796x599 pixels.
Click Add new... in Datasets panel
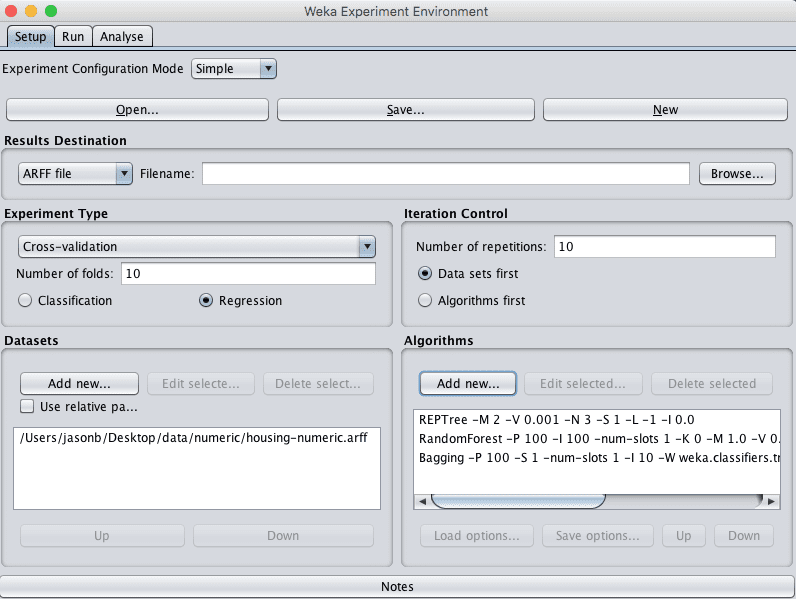79,384
